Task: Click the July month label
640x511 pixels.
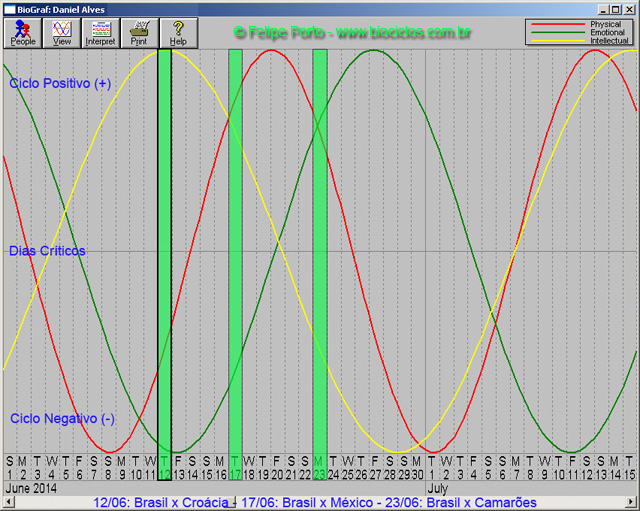Action: pos(438,489)
